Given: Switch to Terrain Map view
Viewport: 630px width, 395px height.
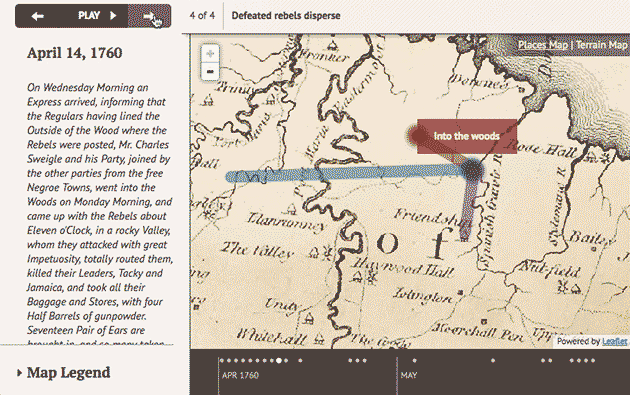Looking at the screenshot, I should (x=602, y=45).
